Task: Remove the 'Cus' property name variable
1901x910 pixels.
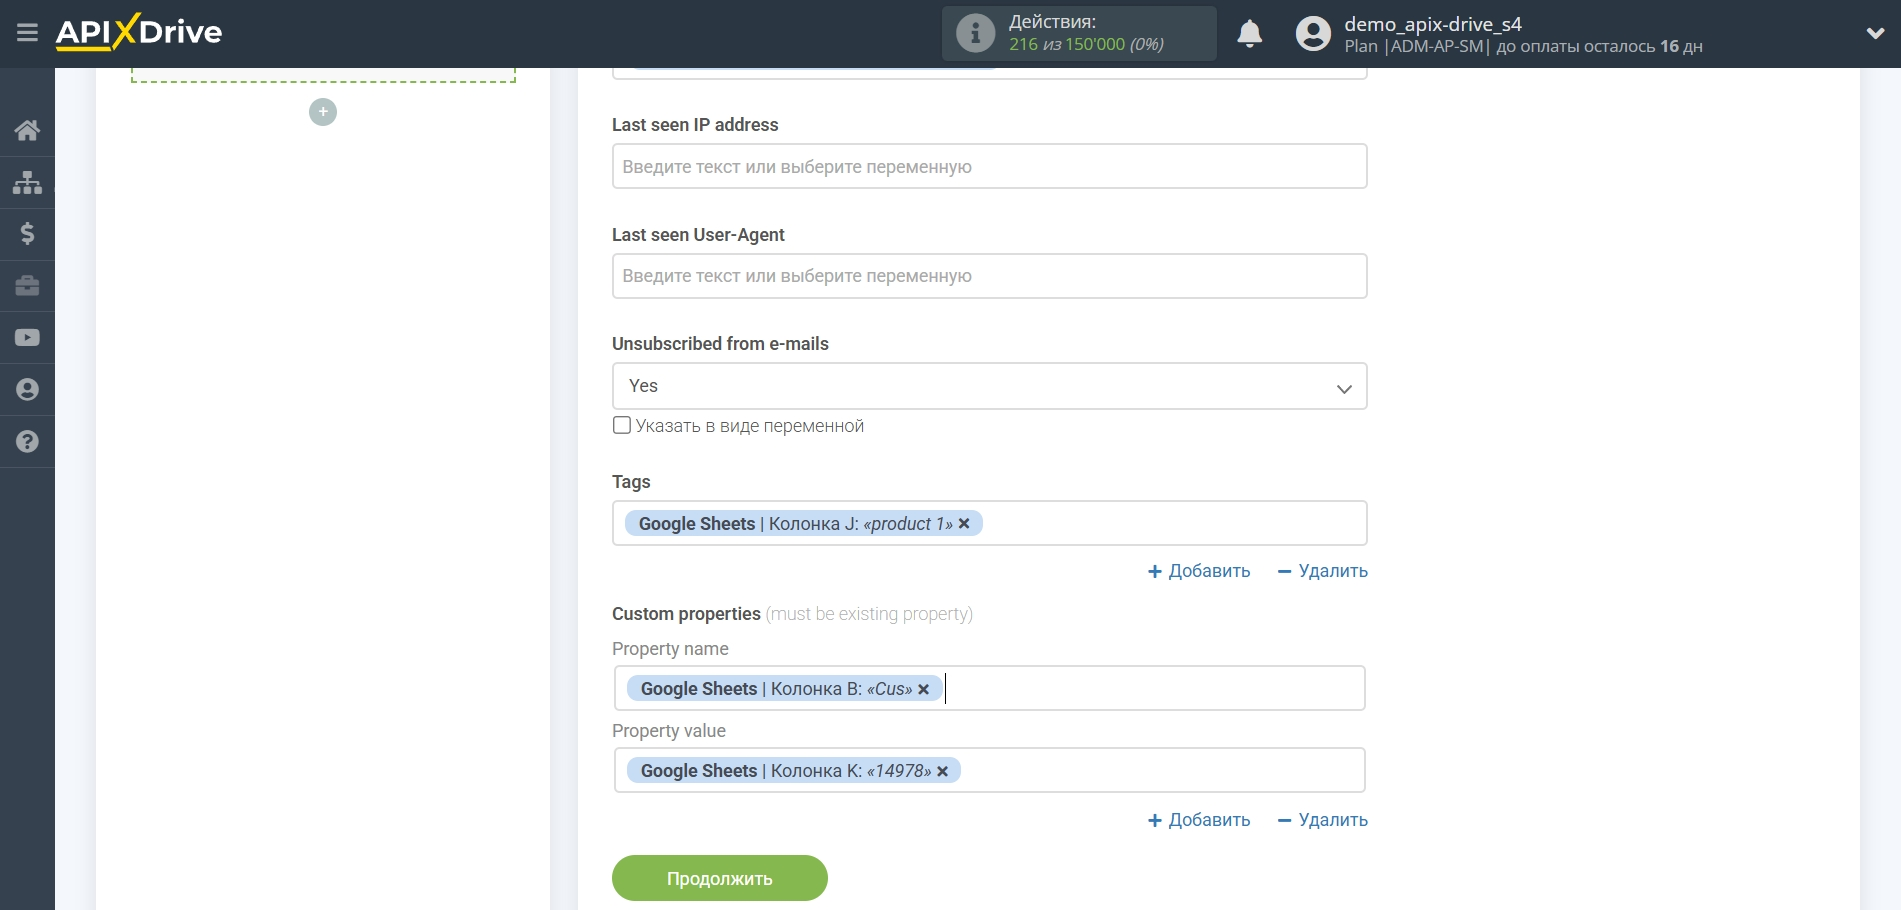Action: [924, 689]
